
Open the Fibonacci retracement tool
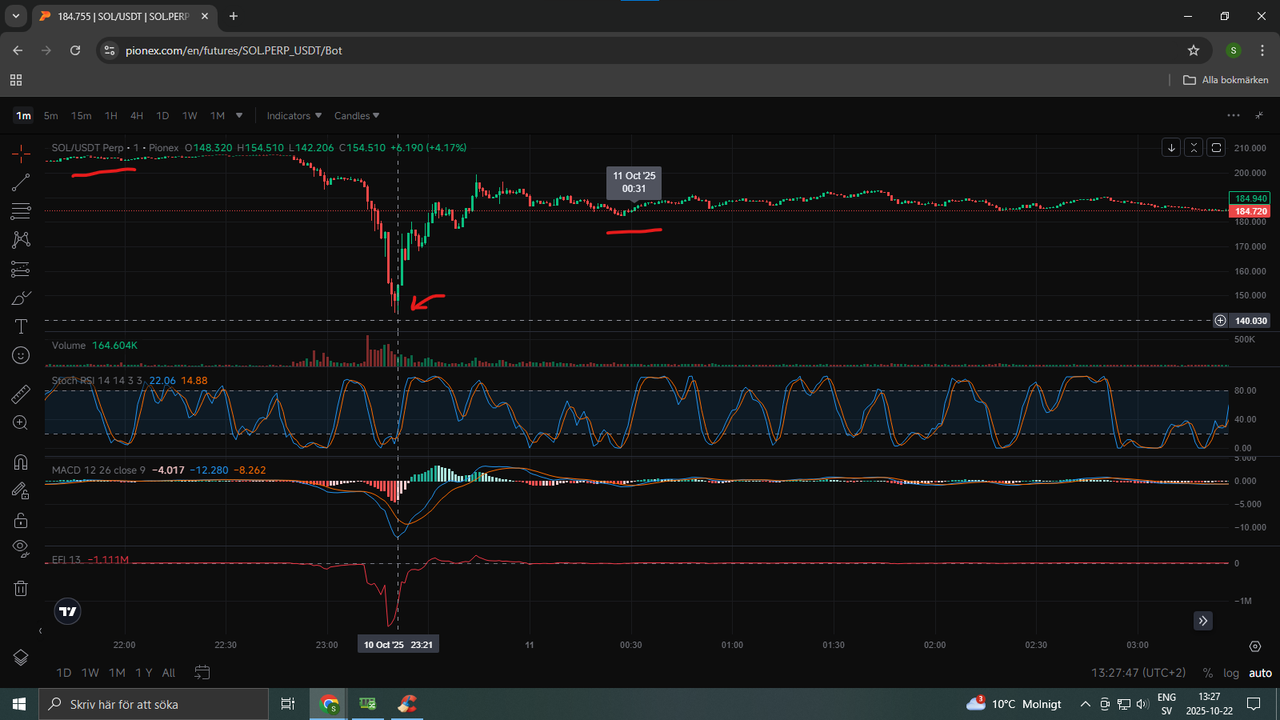click(20, 211)
